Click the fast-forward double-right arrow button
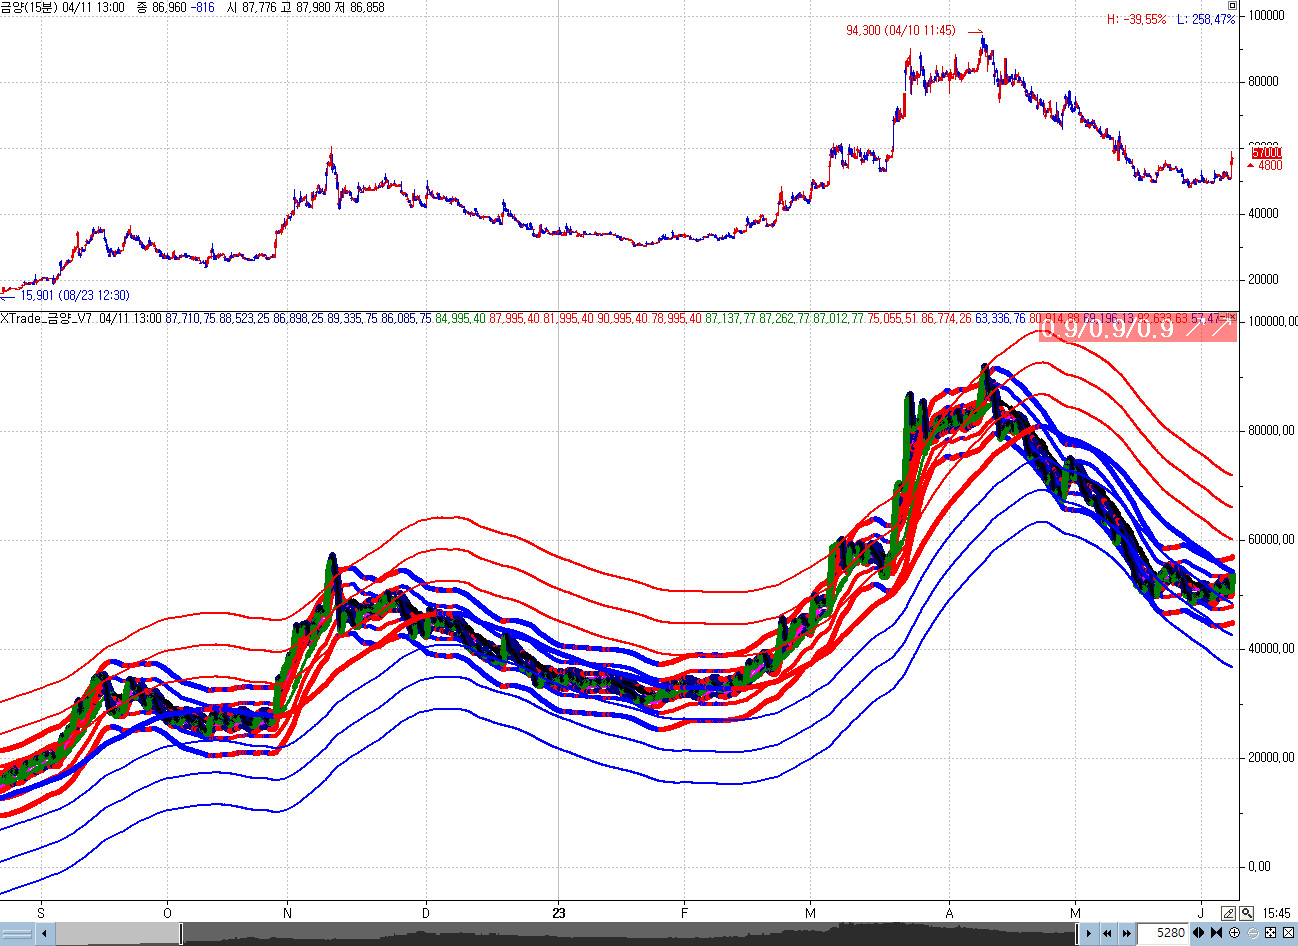 pos(1127,934)
